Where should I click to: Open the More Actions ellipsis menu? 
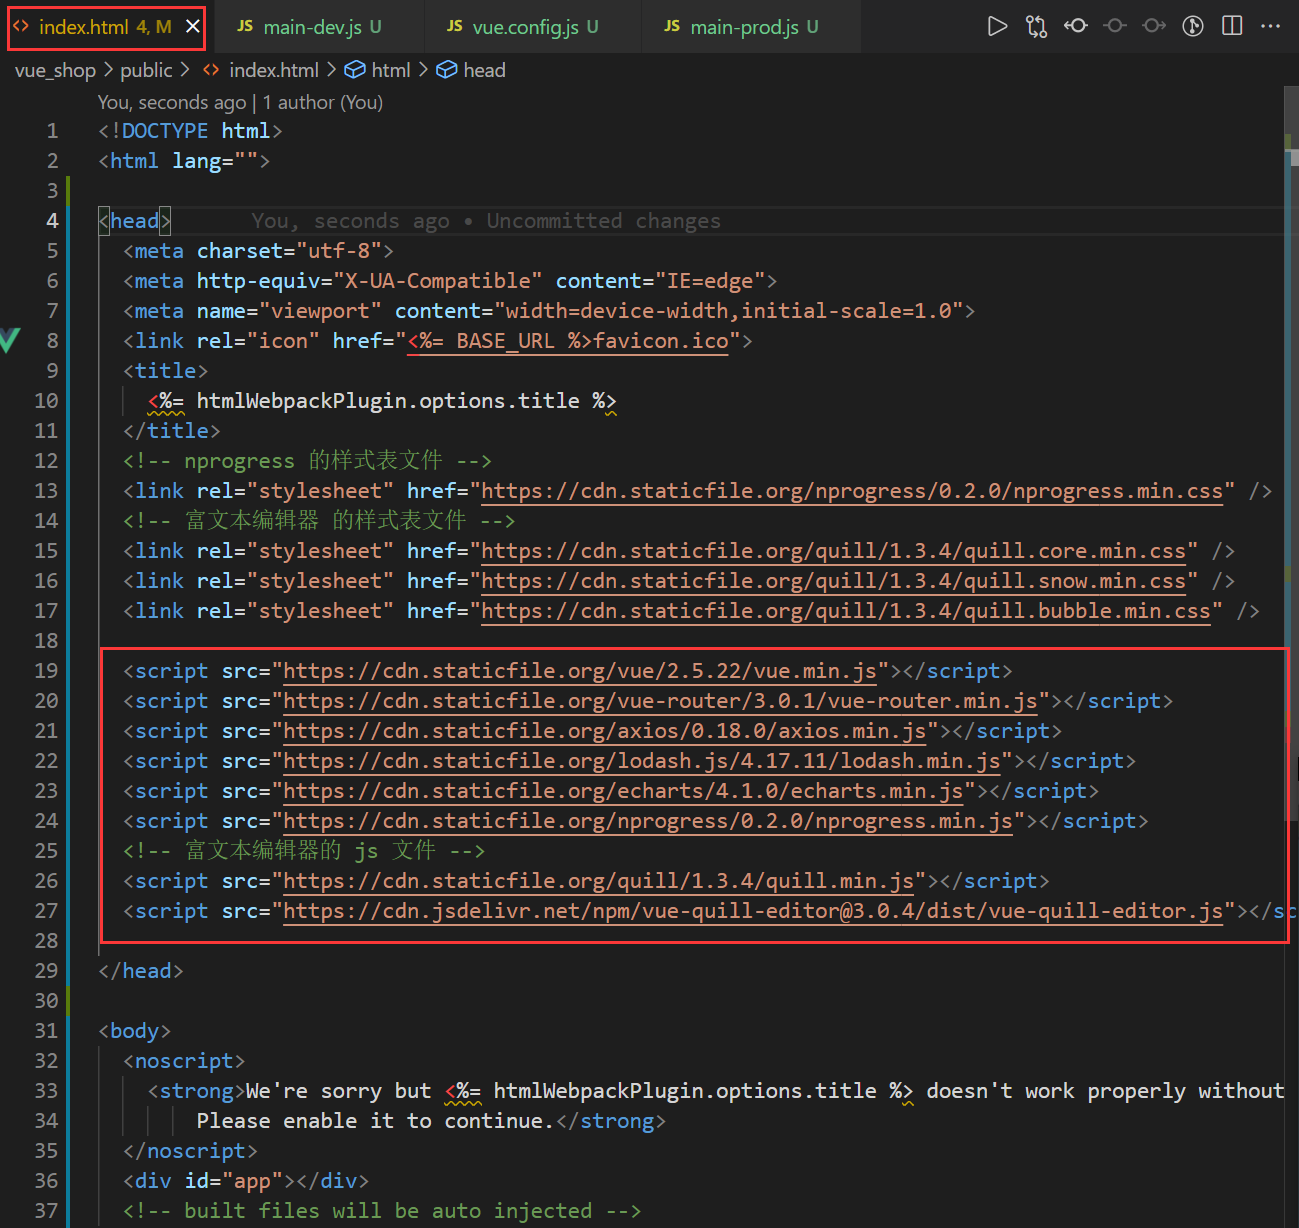point(1271,27)
